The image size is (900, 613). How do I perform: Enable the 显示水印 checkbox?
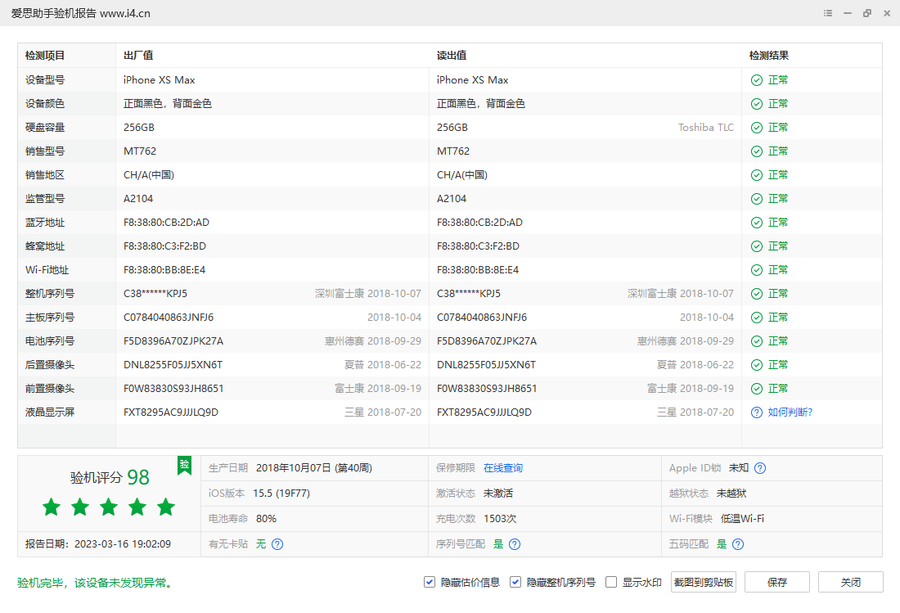pyautogui.click(x=611, y=582)
